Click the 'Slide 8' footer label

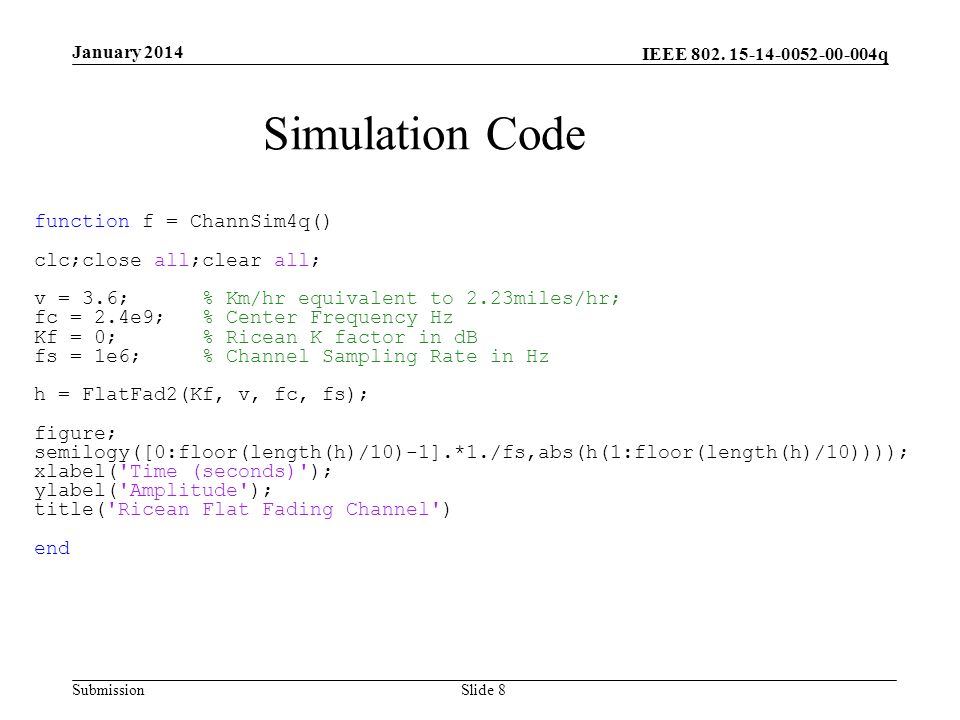click(x=483, y=690)
